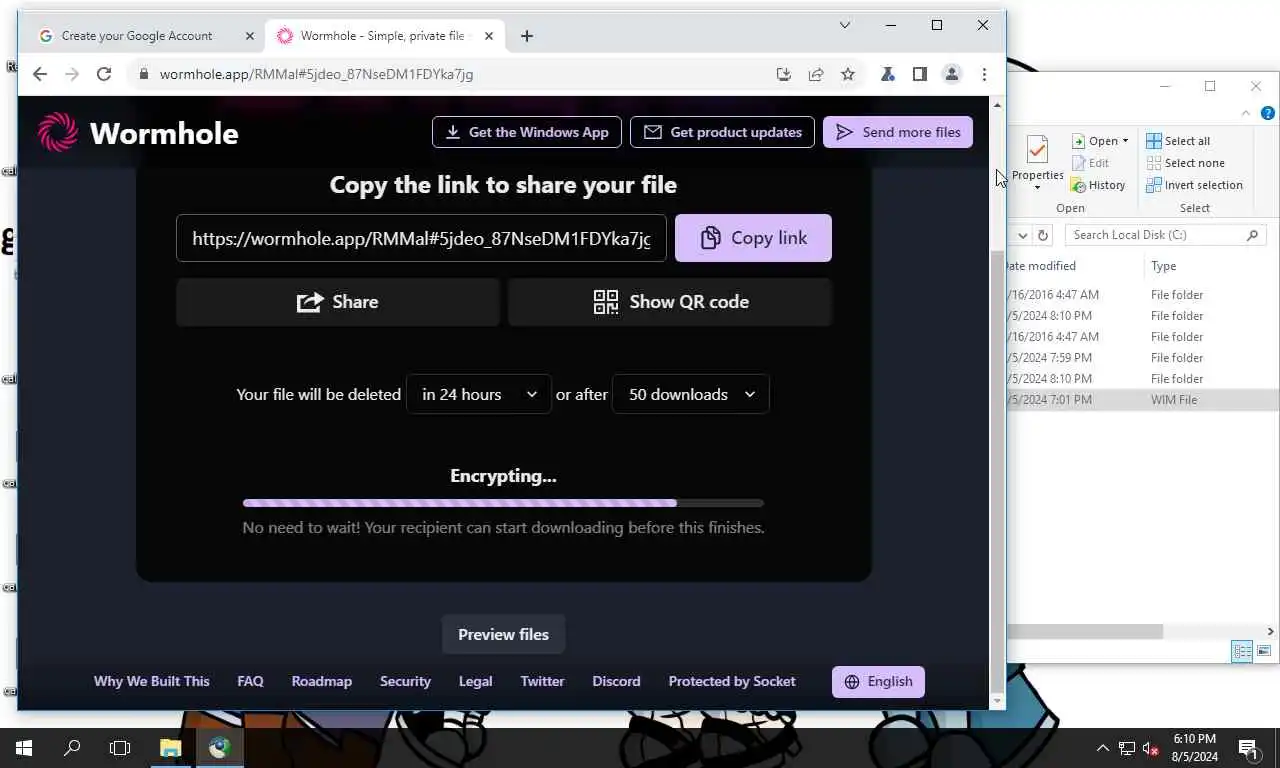
Task: Click Preview files button
Action: tap(503, 634)
